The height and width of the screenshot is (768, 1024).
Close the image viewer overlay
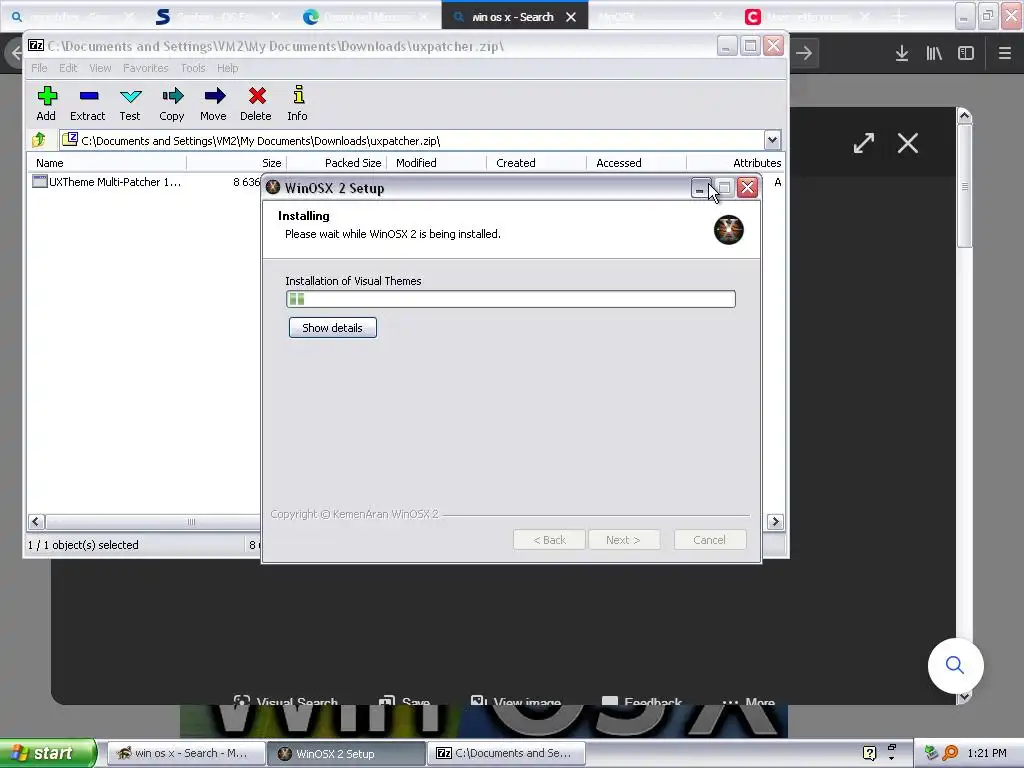pos(908,143)
